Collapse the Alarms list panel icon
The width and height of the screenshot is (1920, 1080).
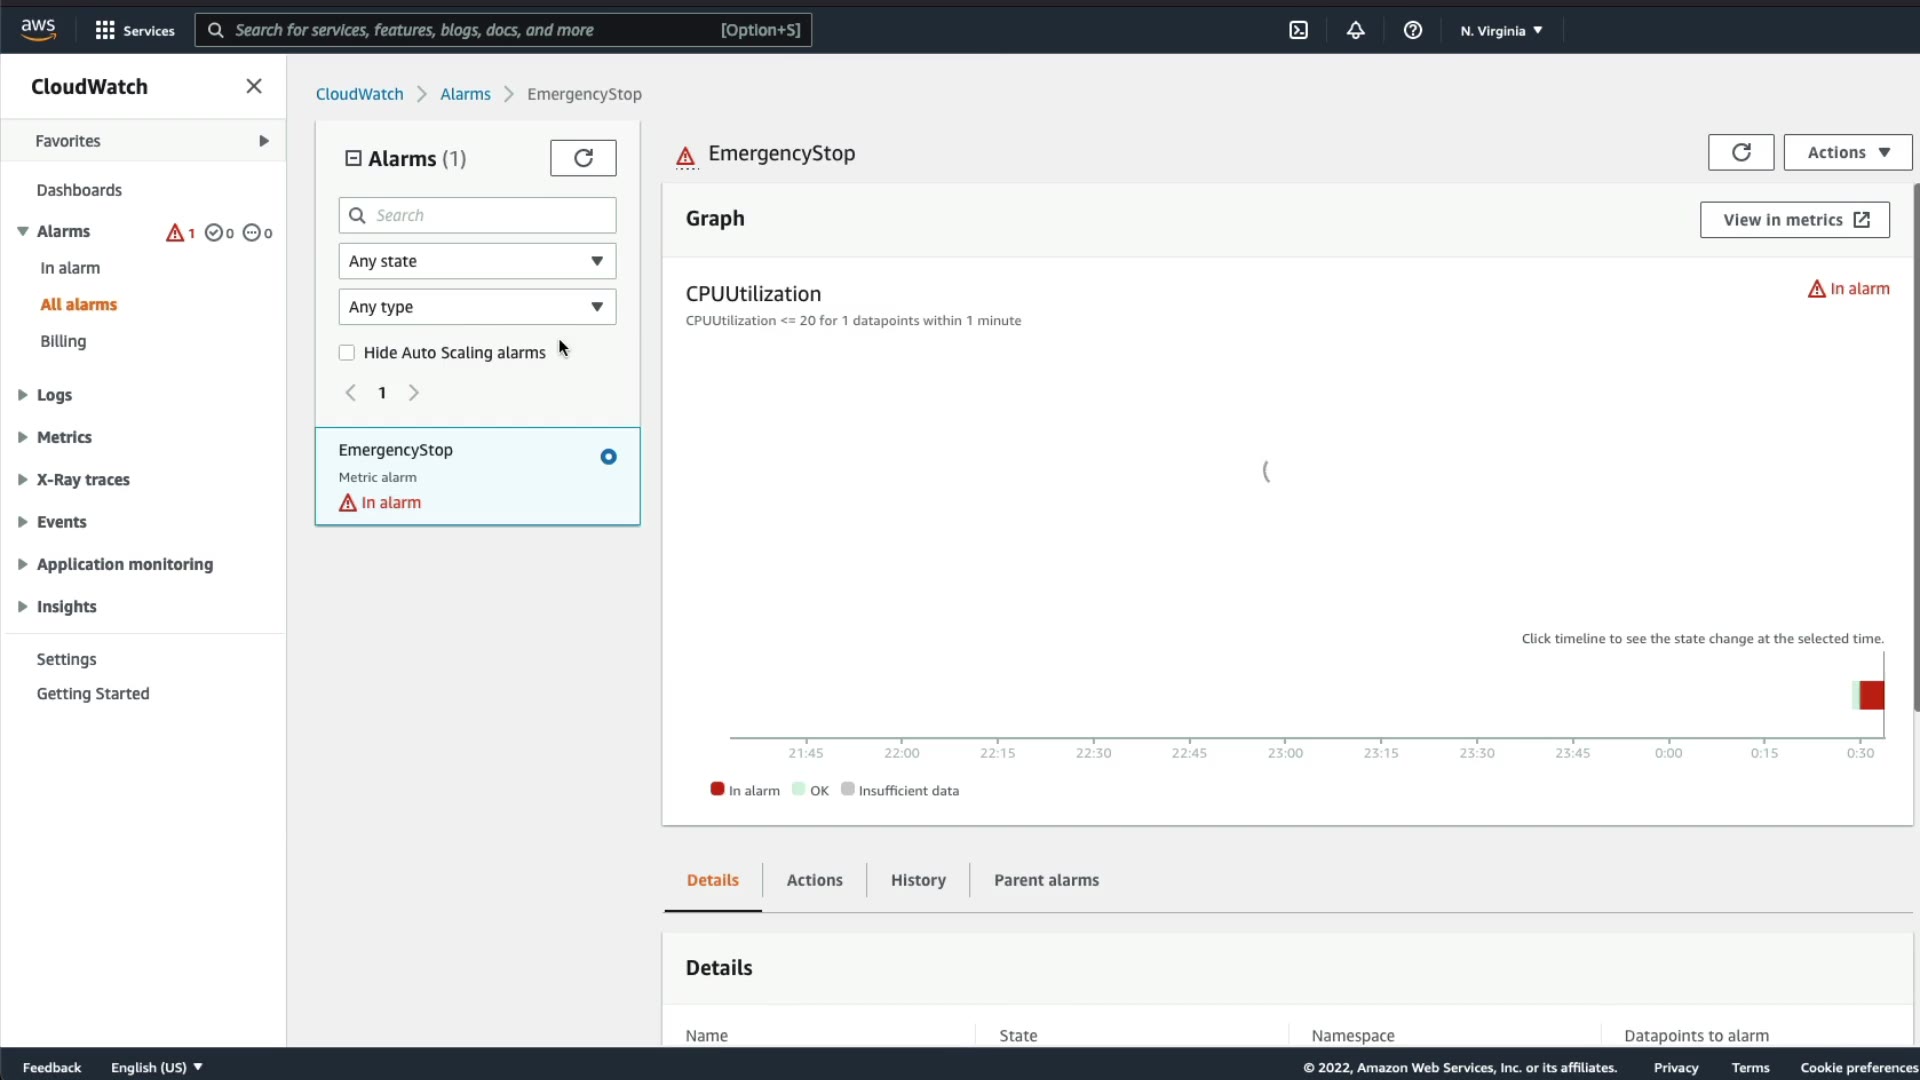[353, 158]
